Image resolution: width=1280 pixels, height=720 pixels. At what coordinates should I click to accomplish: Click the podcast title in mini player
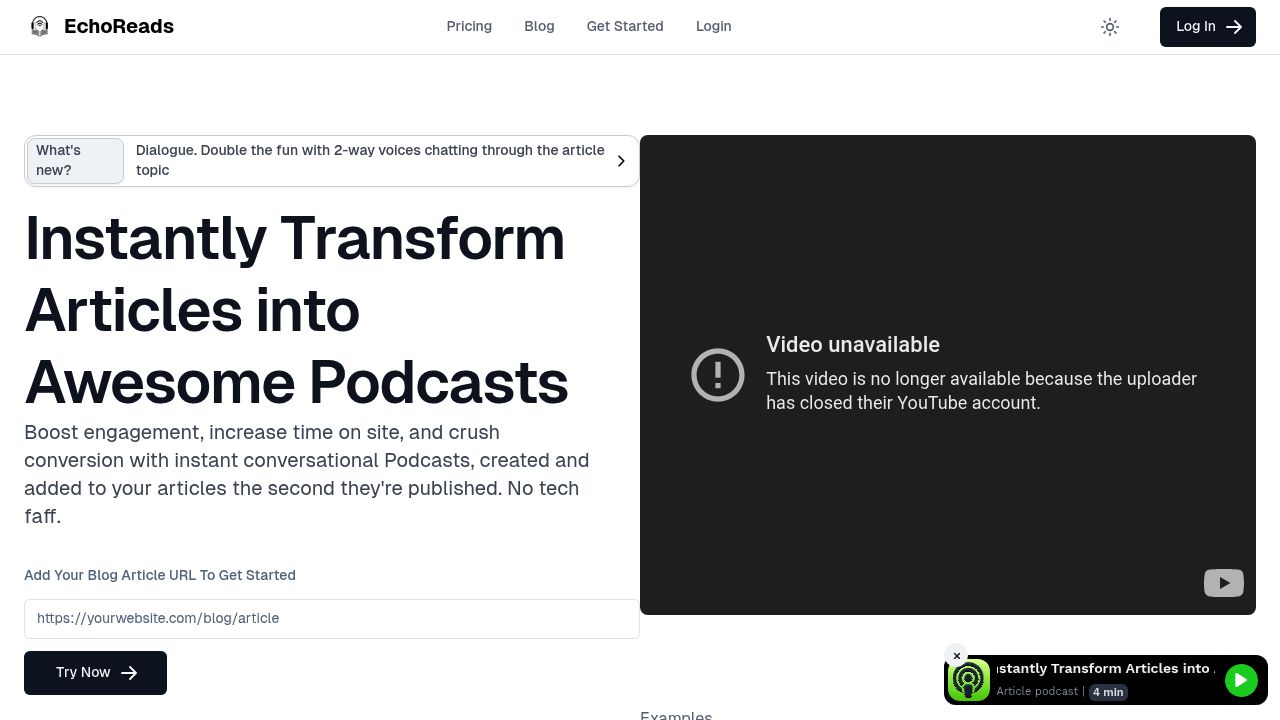1105,669
